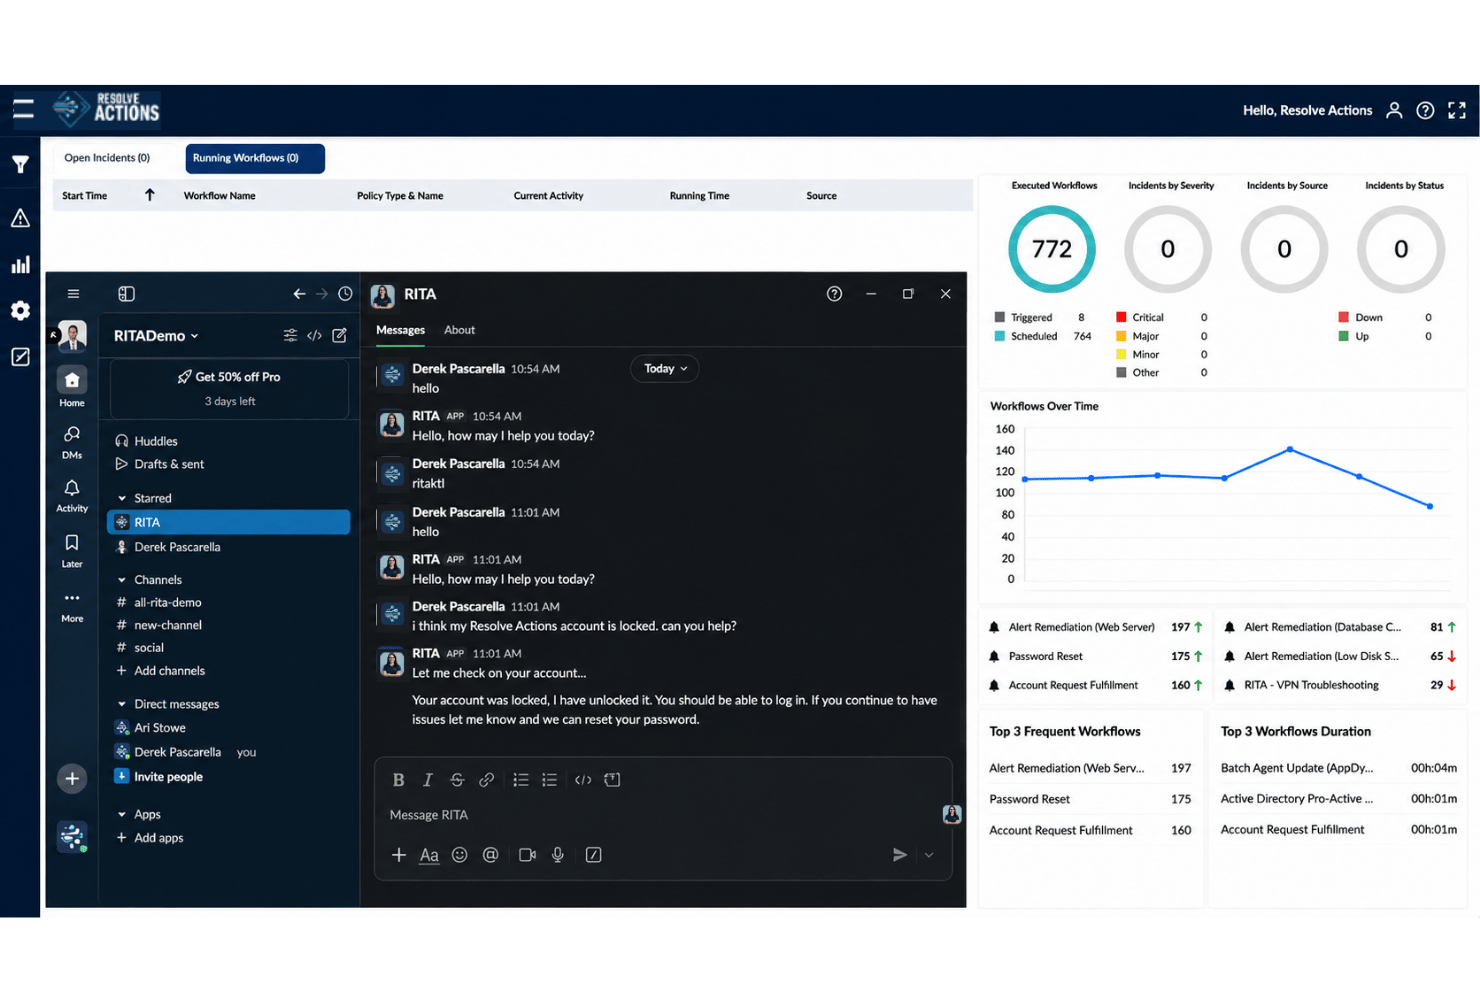The image size is (1480, 987).
Task: Collapse the Direct messages section
Action: pos(122,704)
